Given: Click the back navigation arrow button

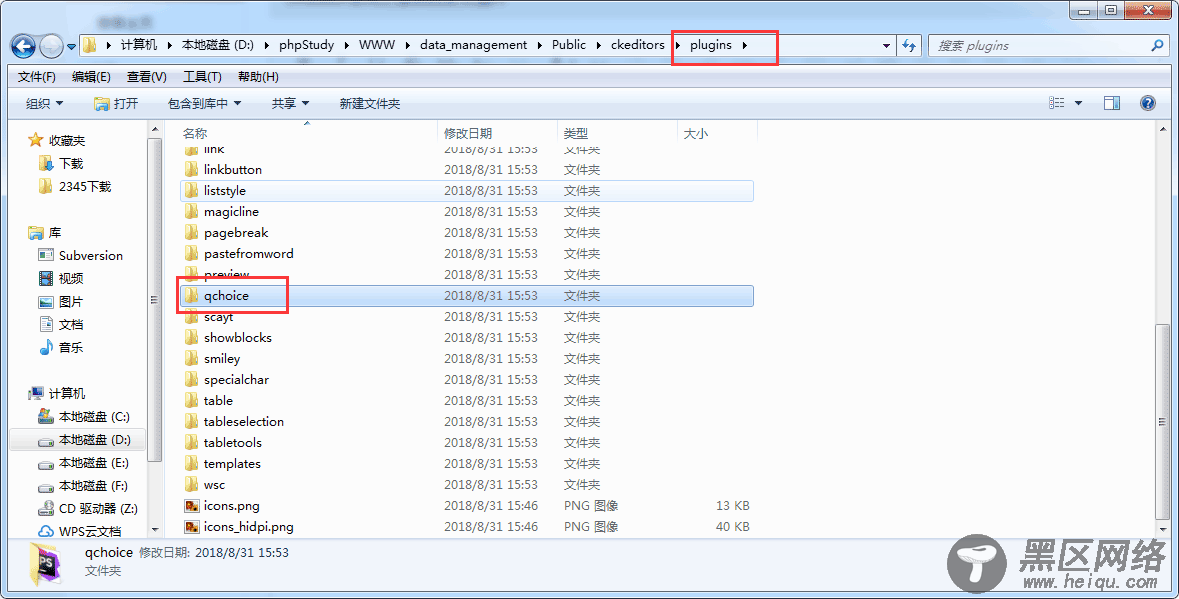Looking at the screenshot, I should point(24,46).
